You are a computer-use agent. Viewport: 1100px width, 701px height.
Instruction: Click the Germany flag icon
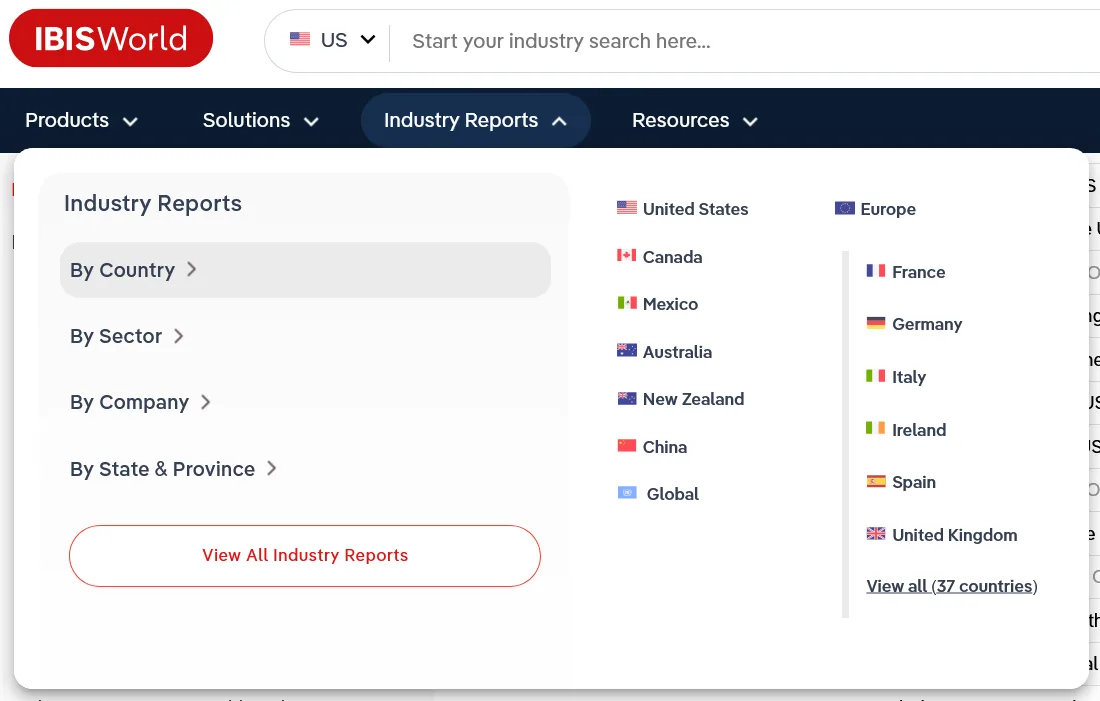point(876,323)
